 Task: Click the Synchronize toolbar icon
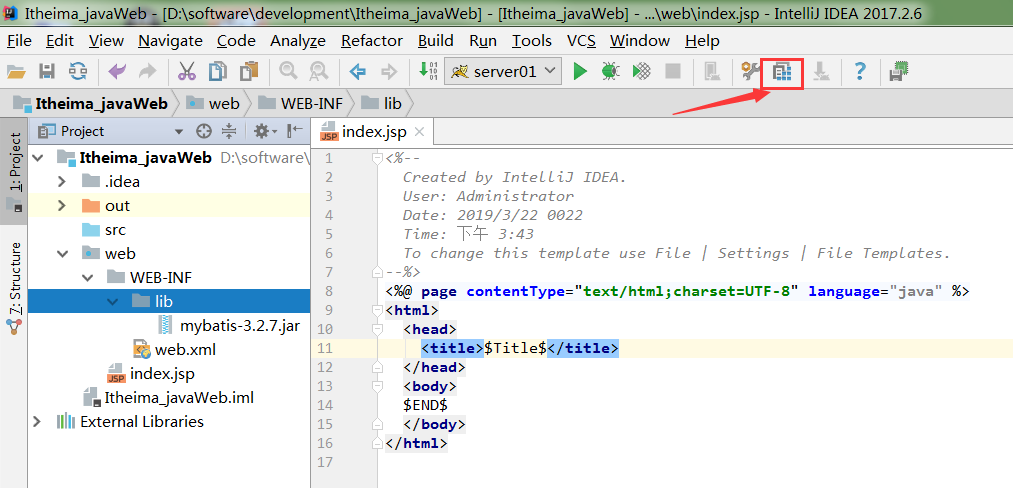pos(78,71)
